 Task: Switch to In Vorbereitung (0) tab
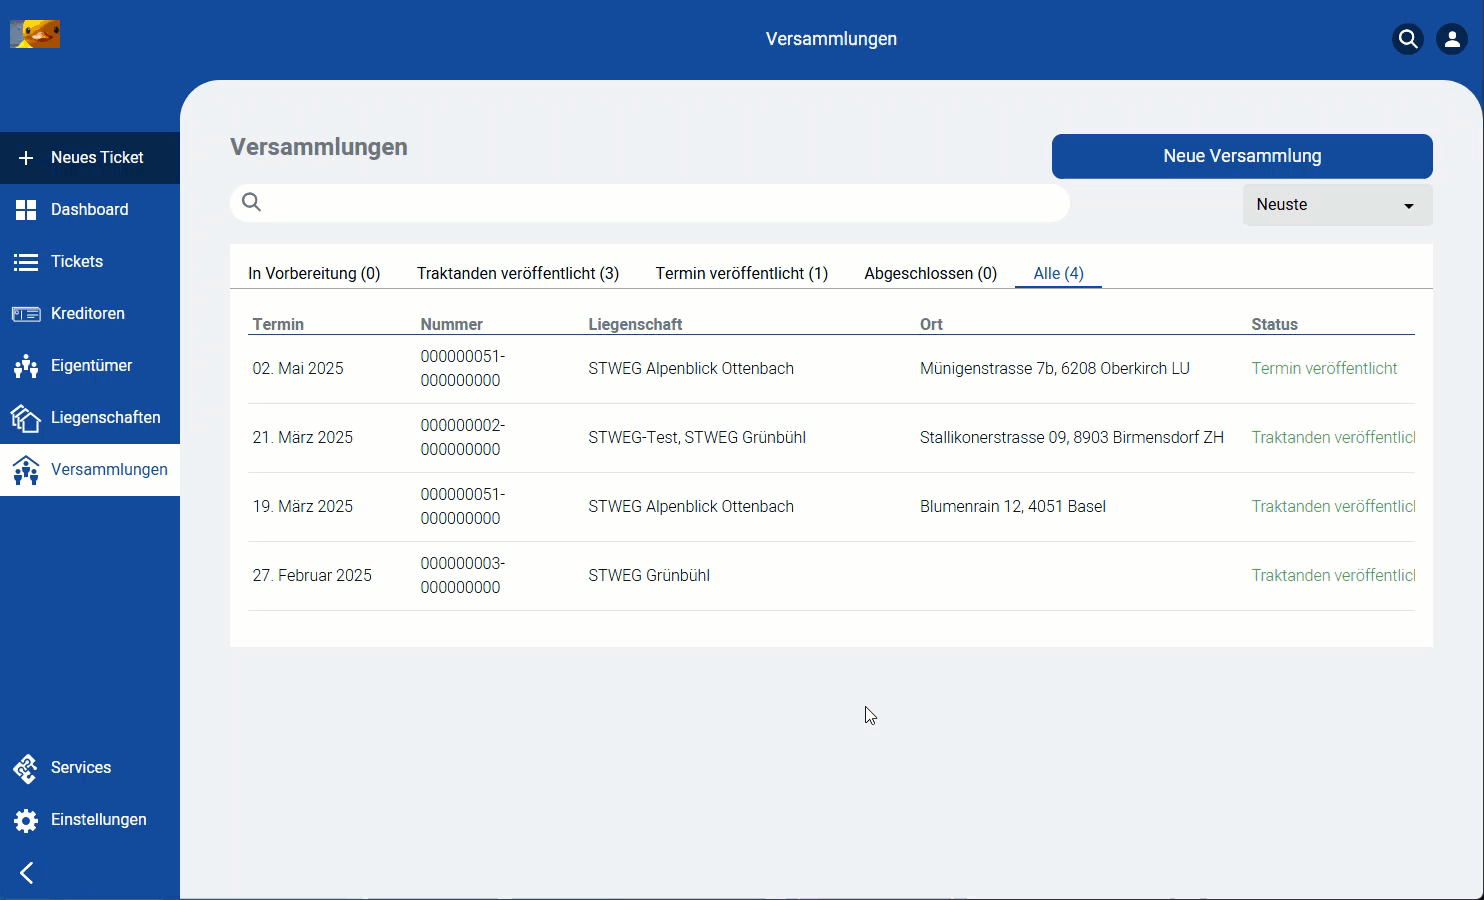tap(314, 273)
